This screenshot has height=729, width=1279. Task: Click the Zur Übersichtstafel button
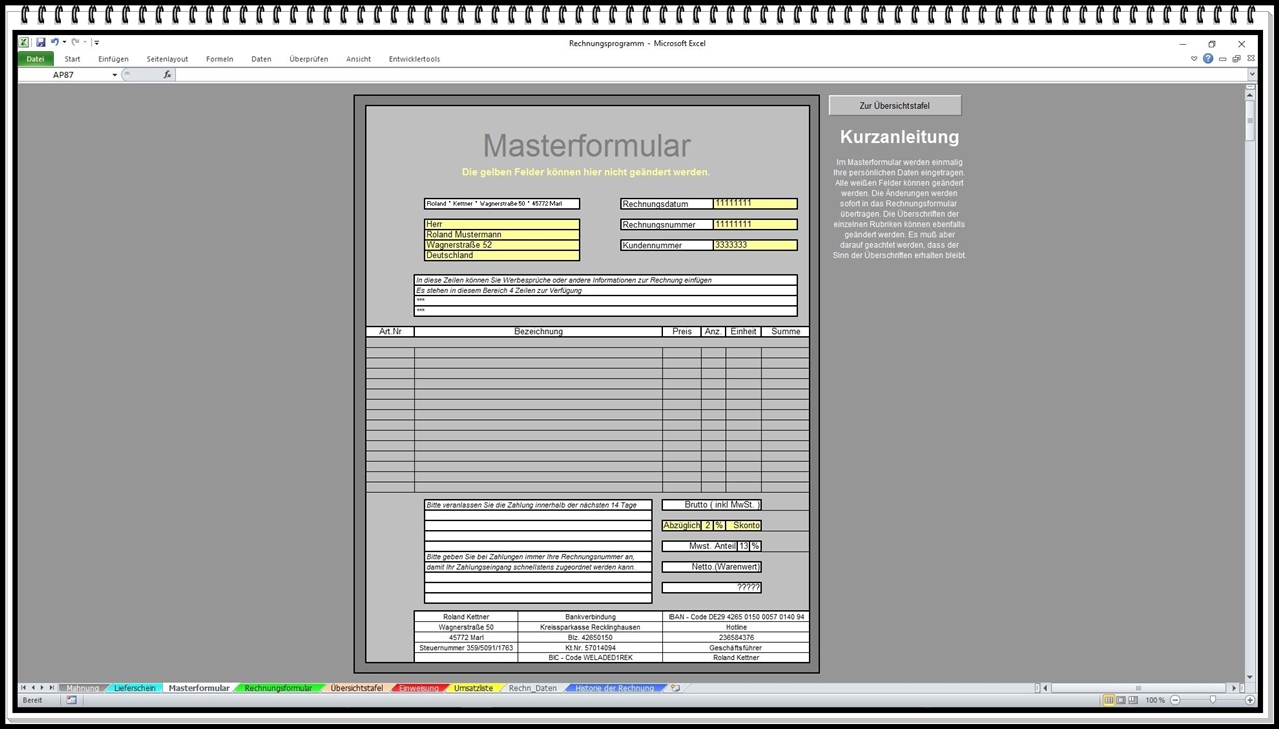[x=895, y=105]
